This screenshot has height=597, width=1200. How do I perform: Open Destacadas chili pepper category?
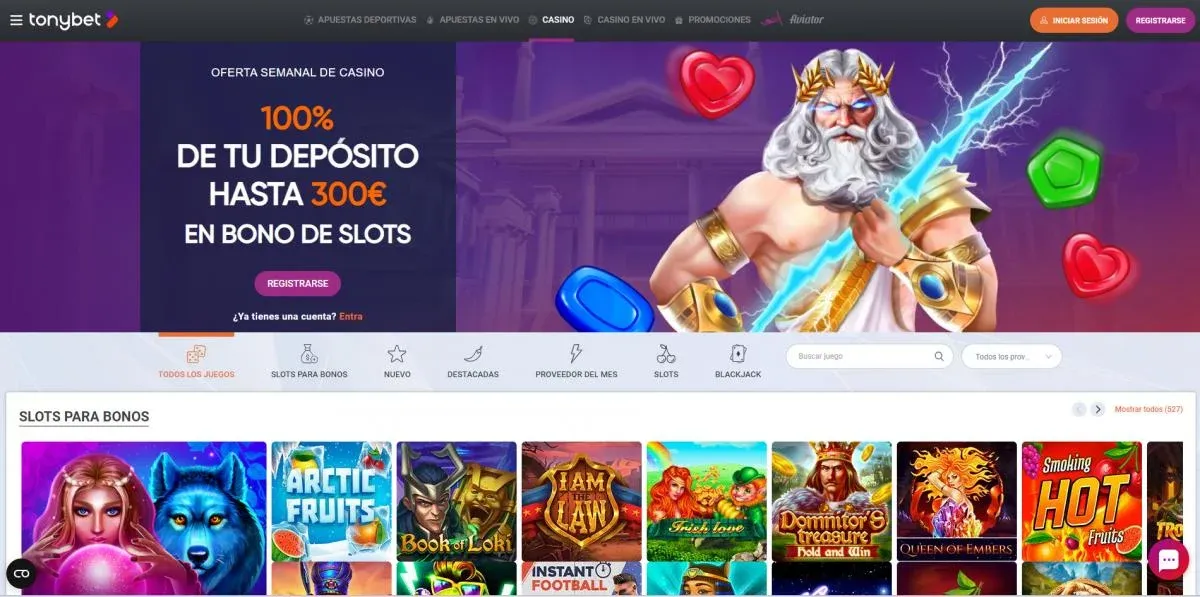coord(473,354)
